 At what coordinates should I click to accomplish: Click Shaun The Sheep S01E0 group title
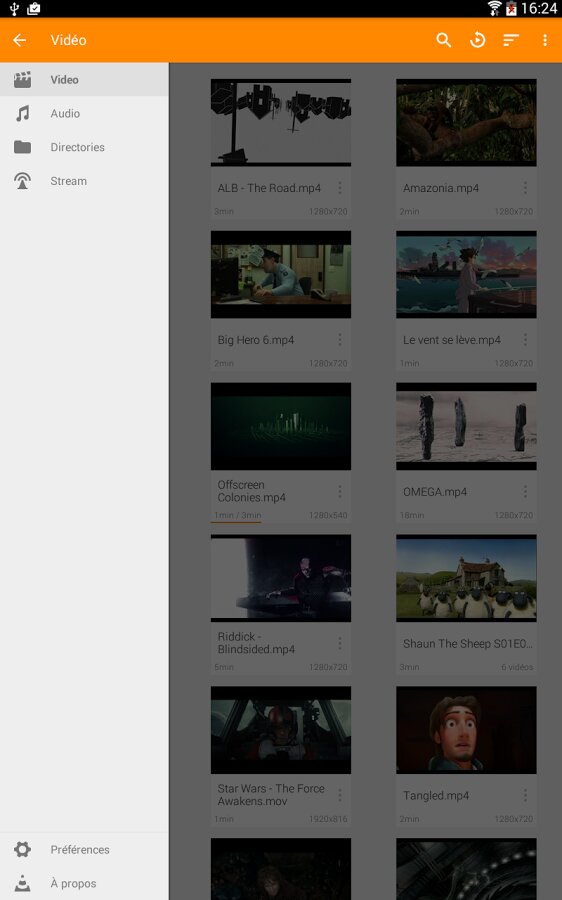point(468,643)
